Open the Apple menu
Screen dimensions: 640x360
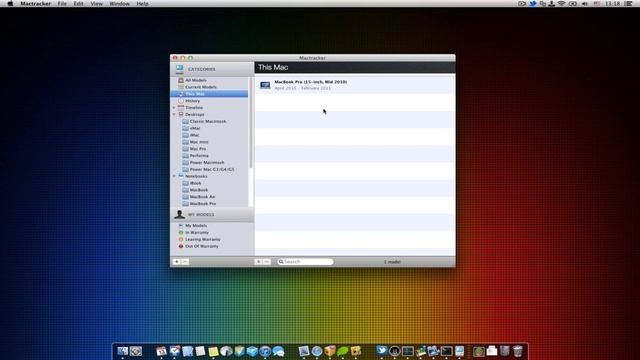pyautogui.click(x=10, y=4)
